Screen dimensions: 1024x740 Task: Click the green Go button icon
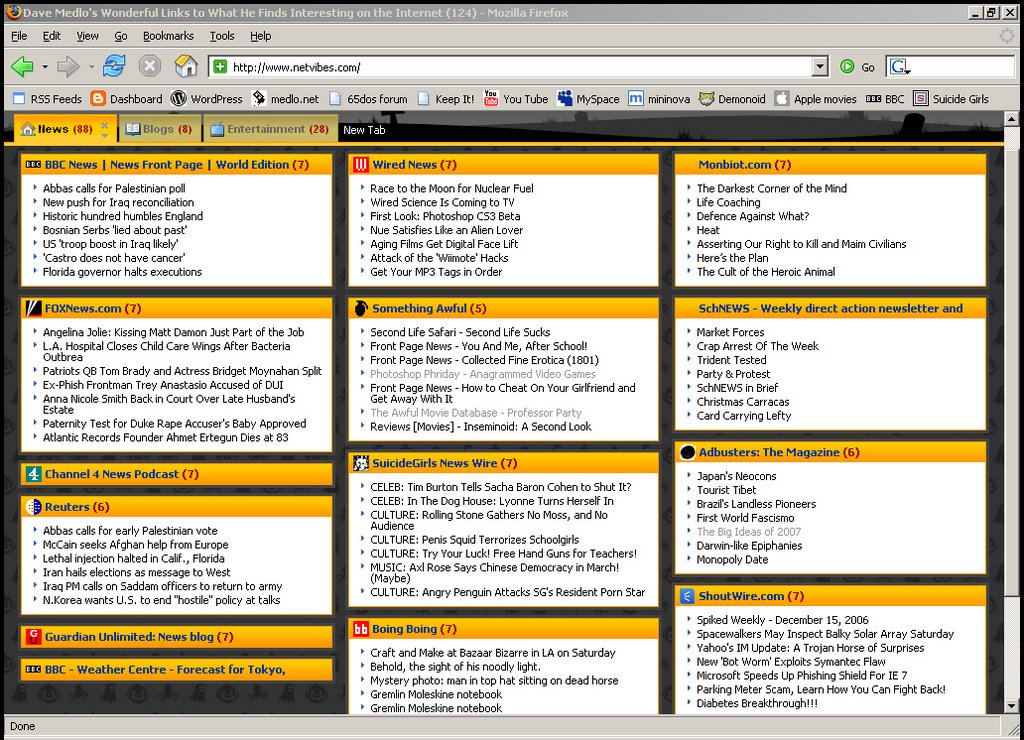(x=847, y=67)
